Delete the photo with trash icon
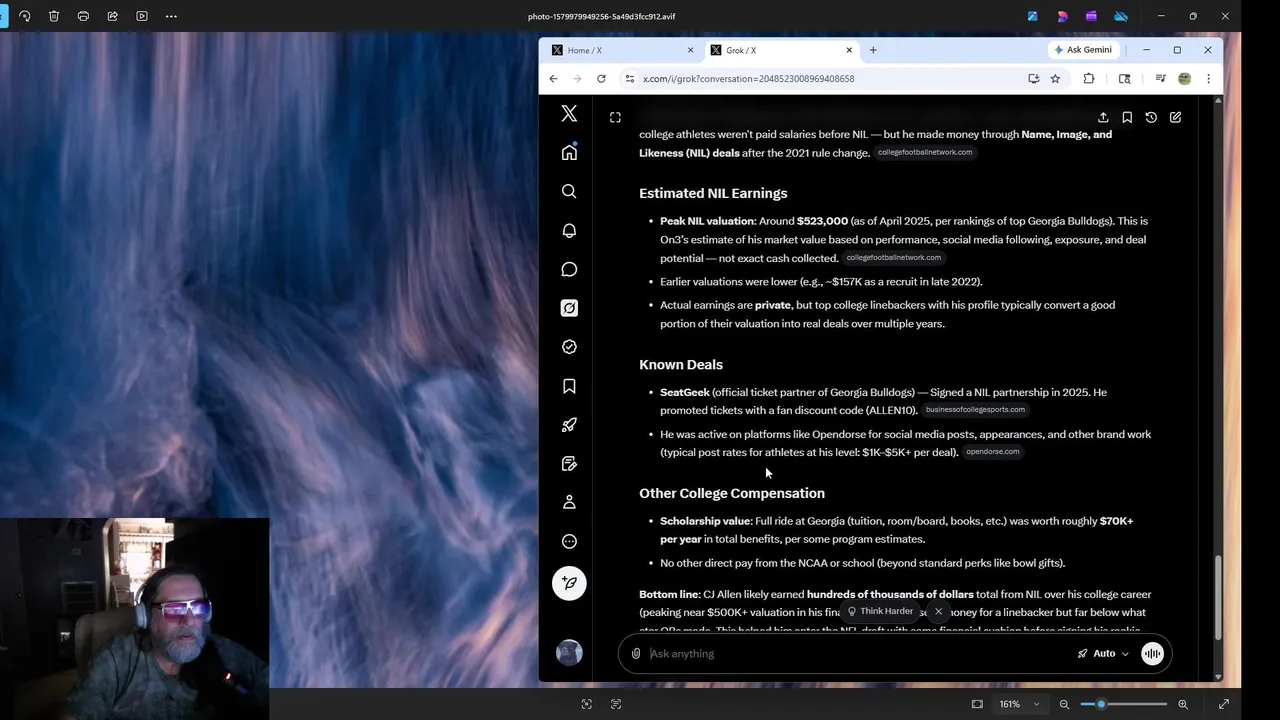The height and width of the screenshot is (720, 1280). tap(54, 16)
